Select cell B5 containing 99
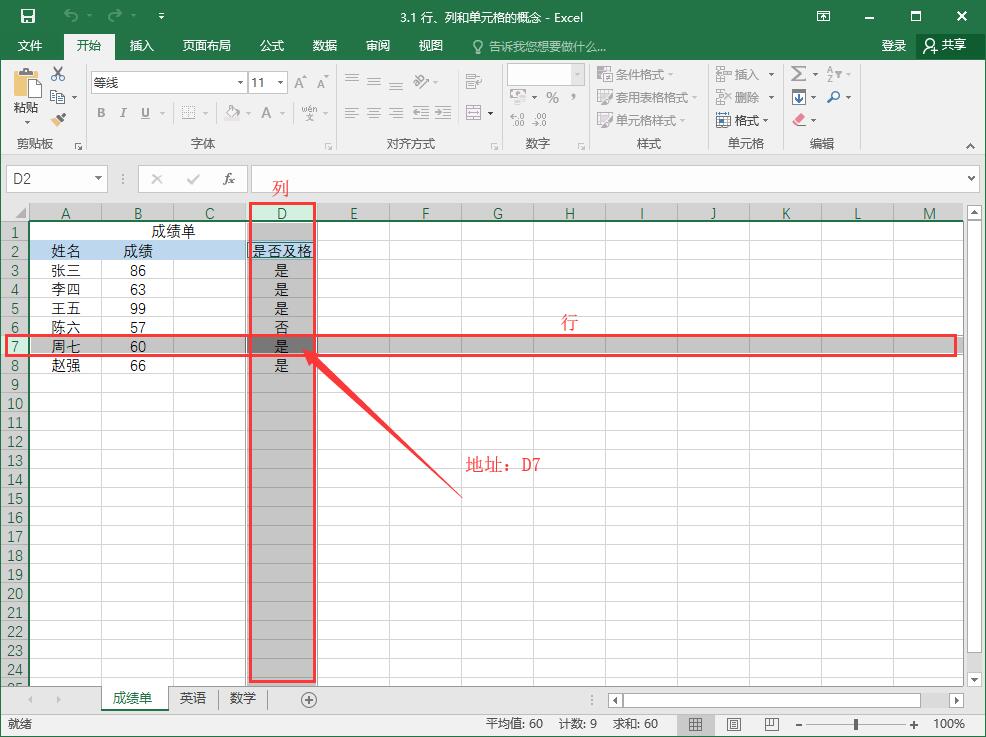Screen dimensions: 986x737 click(x=138, y=308)
